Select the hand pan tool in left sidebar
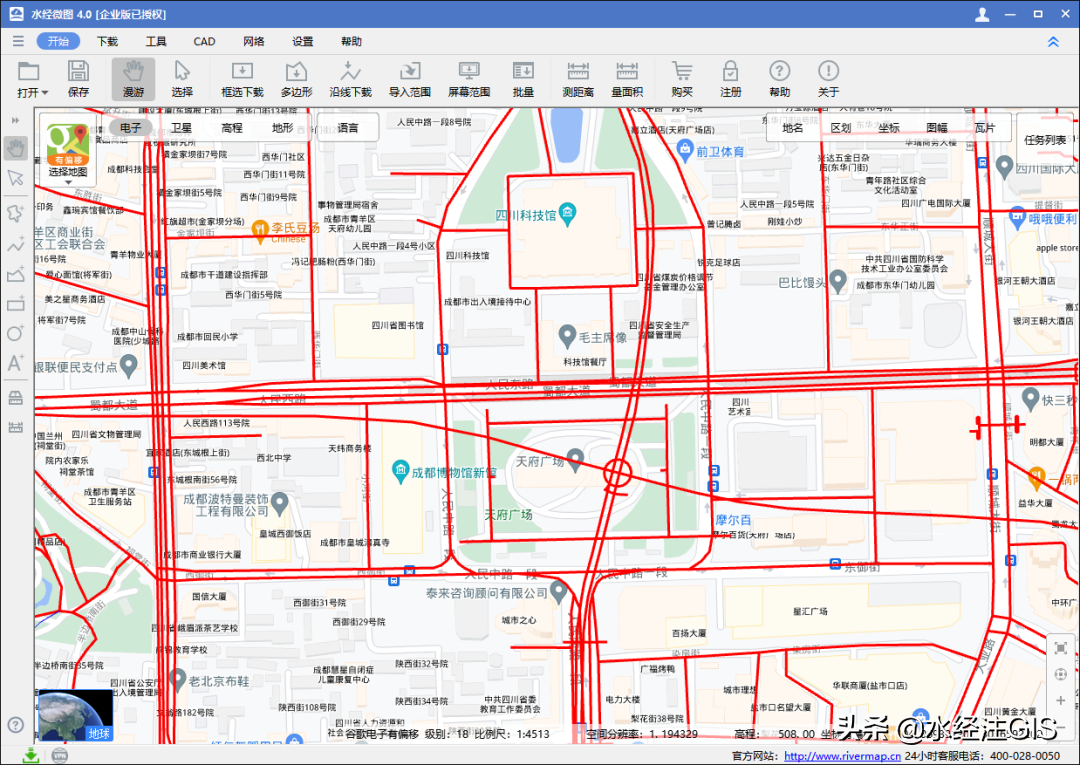This screenshot has width=1080, height=765. pos(15,147)
